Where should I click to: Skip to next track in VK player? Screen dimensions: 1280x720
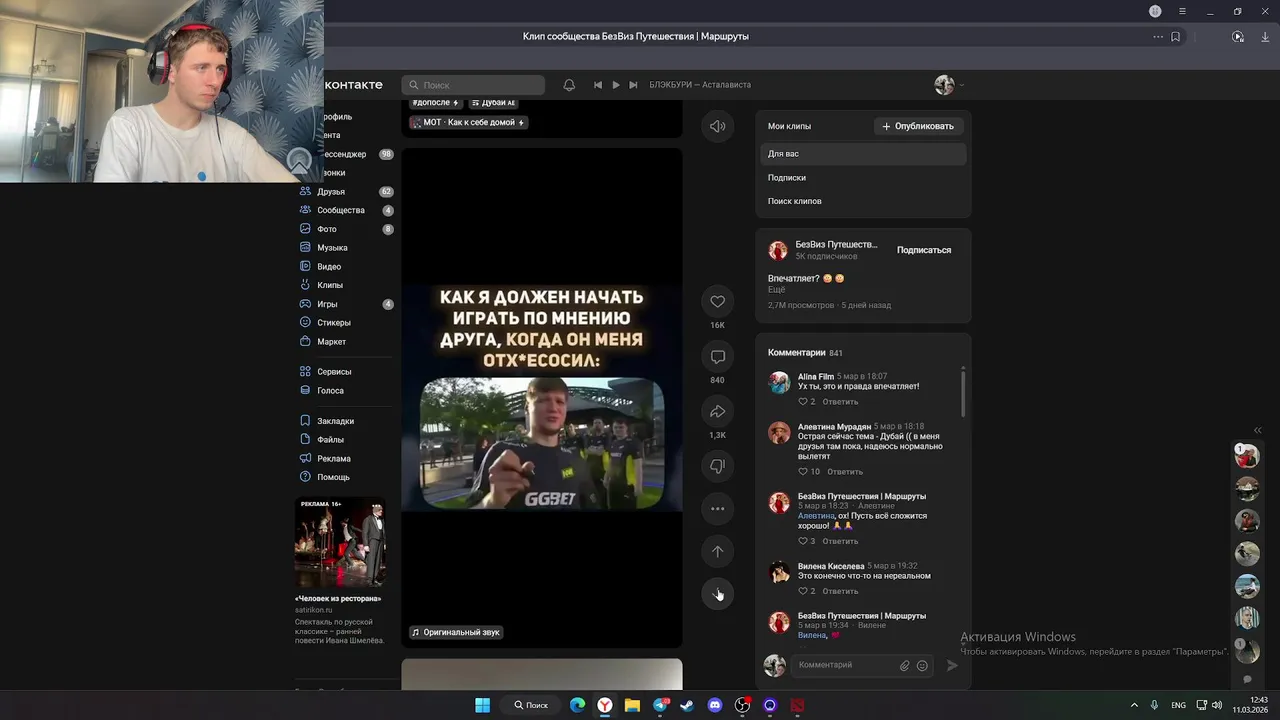(633, 85)
